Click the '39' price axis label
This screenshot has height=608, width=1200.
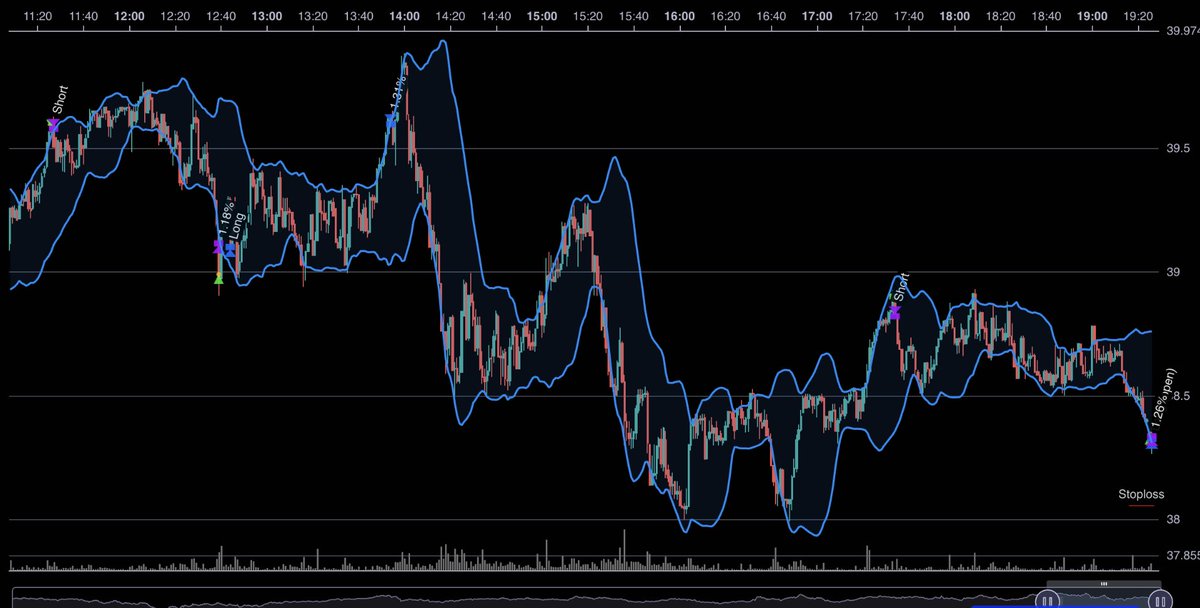click(x=1174, y=272)
